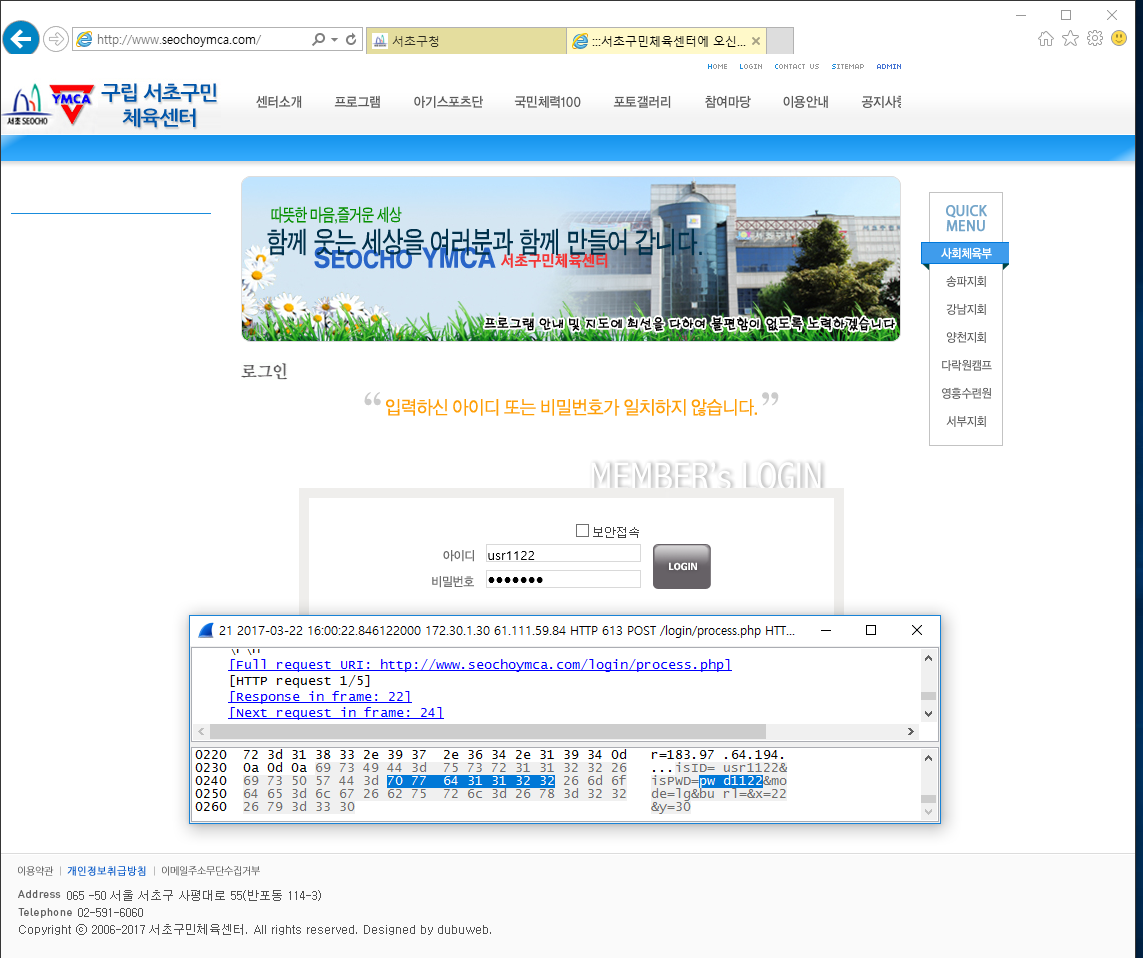Open Favorites star icon

pos(1070,39)
